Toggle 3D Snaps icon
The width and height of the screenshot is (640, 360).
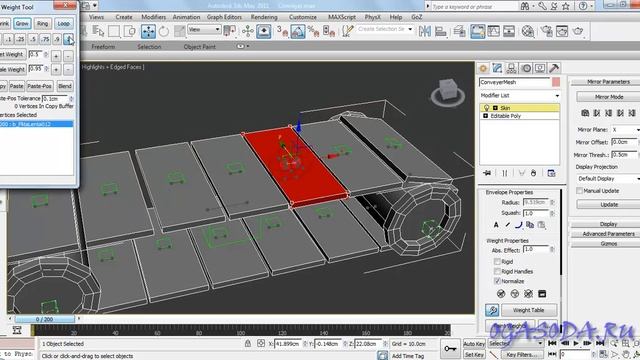282,31
